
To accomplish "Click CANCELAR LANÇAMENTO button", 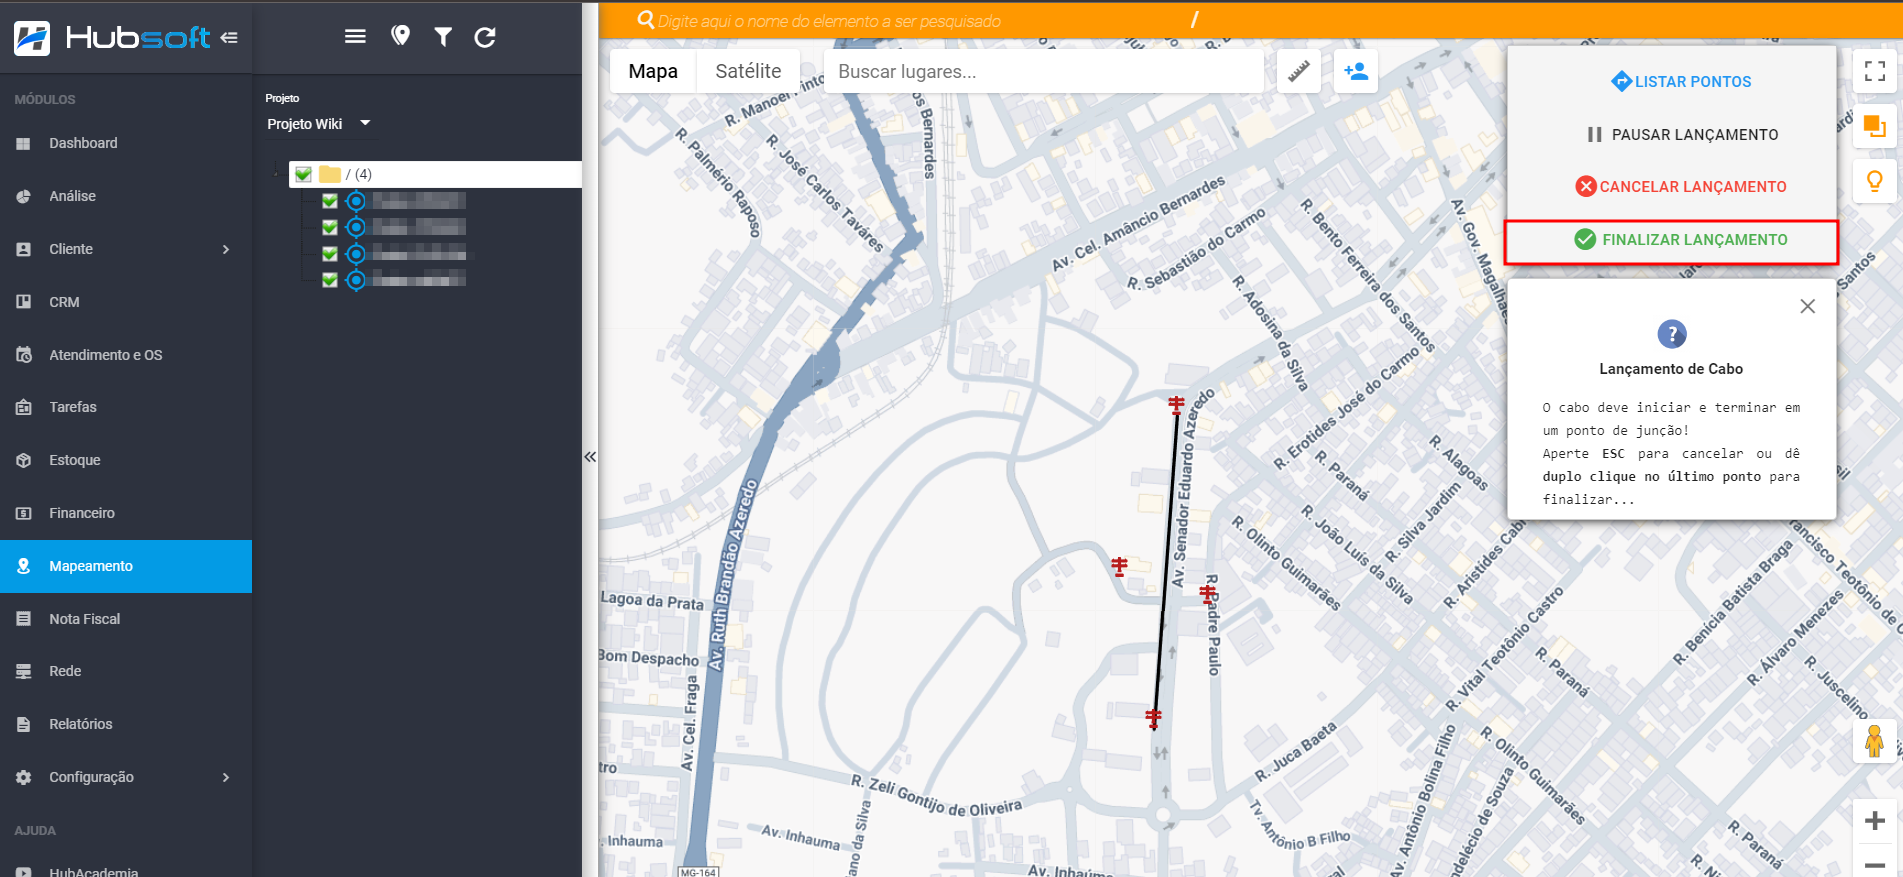I will [1681, 187].
